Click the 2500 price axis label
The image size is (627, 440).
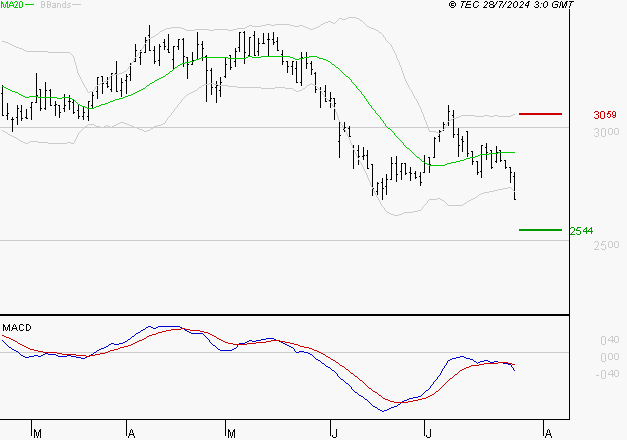606,245
